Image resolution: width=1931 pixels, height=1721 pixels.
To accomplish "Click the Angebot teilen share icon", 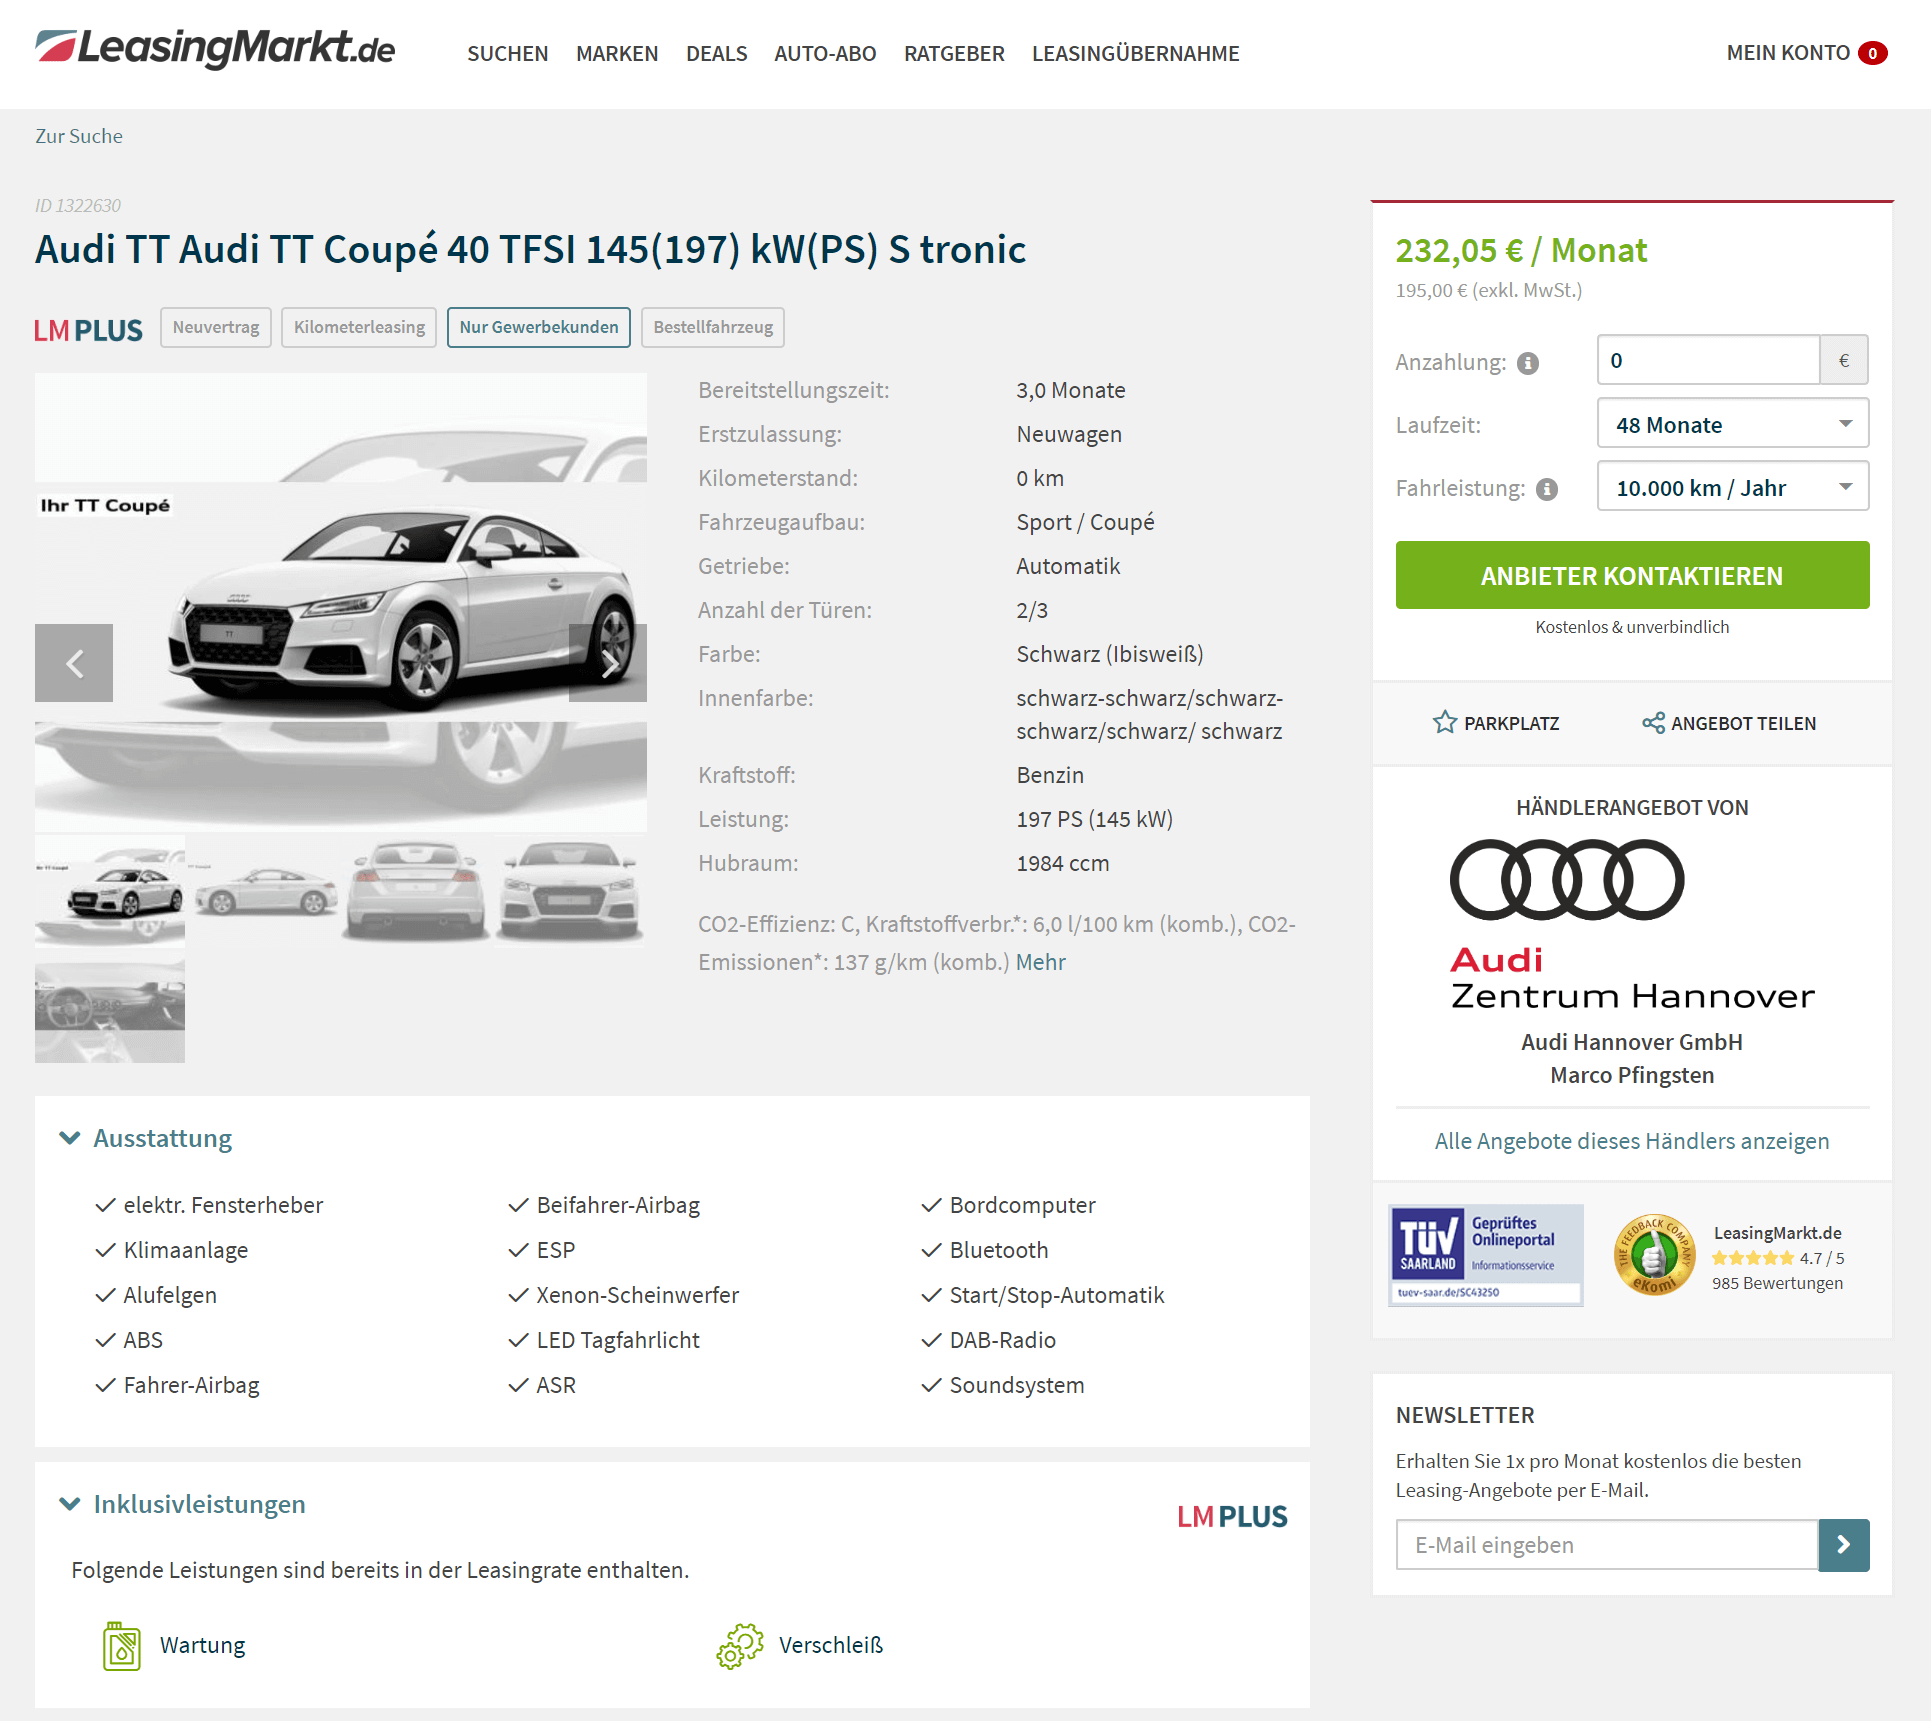I will point(1653,722).
